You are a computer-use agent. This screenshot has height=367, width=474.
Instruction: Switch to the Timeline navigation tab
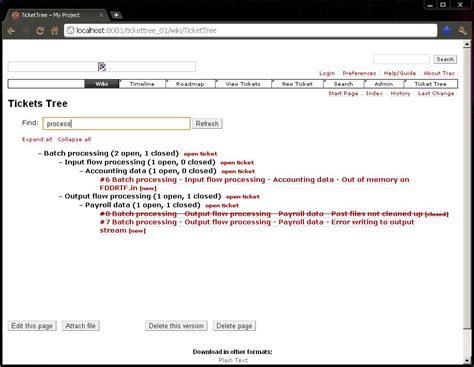[142, 84]
